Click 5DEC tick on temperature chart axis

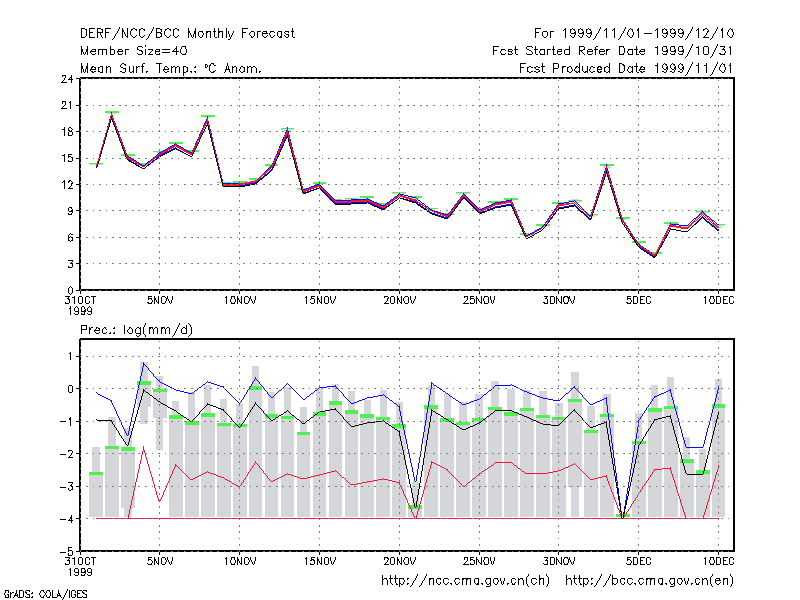tap(639, 301)
